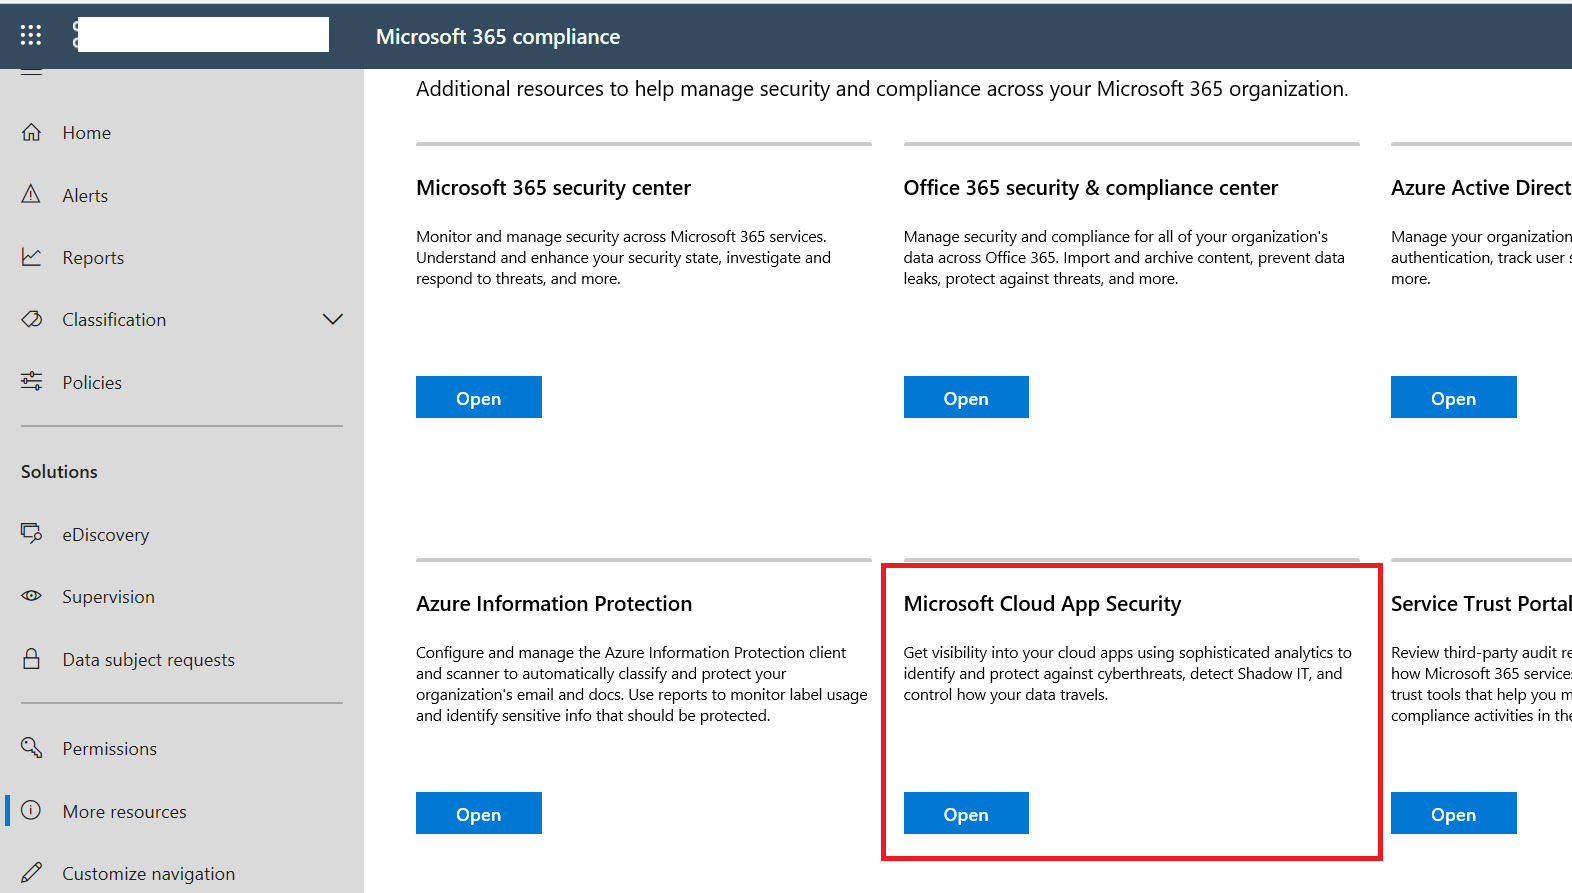Click the Alerts warning triangle icon

point(32,194)
